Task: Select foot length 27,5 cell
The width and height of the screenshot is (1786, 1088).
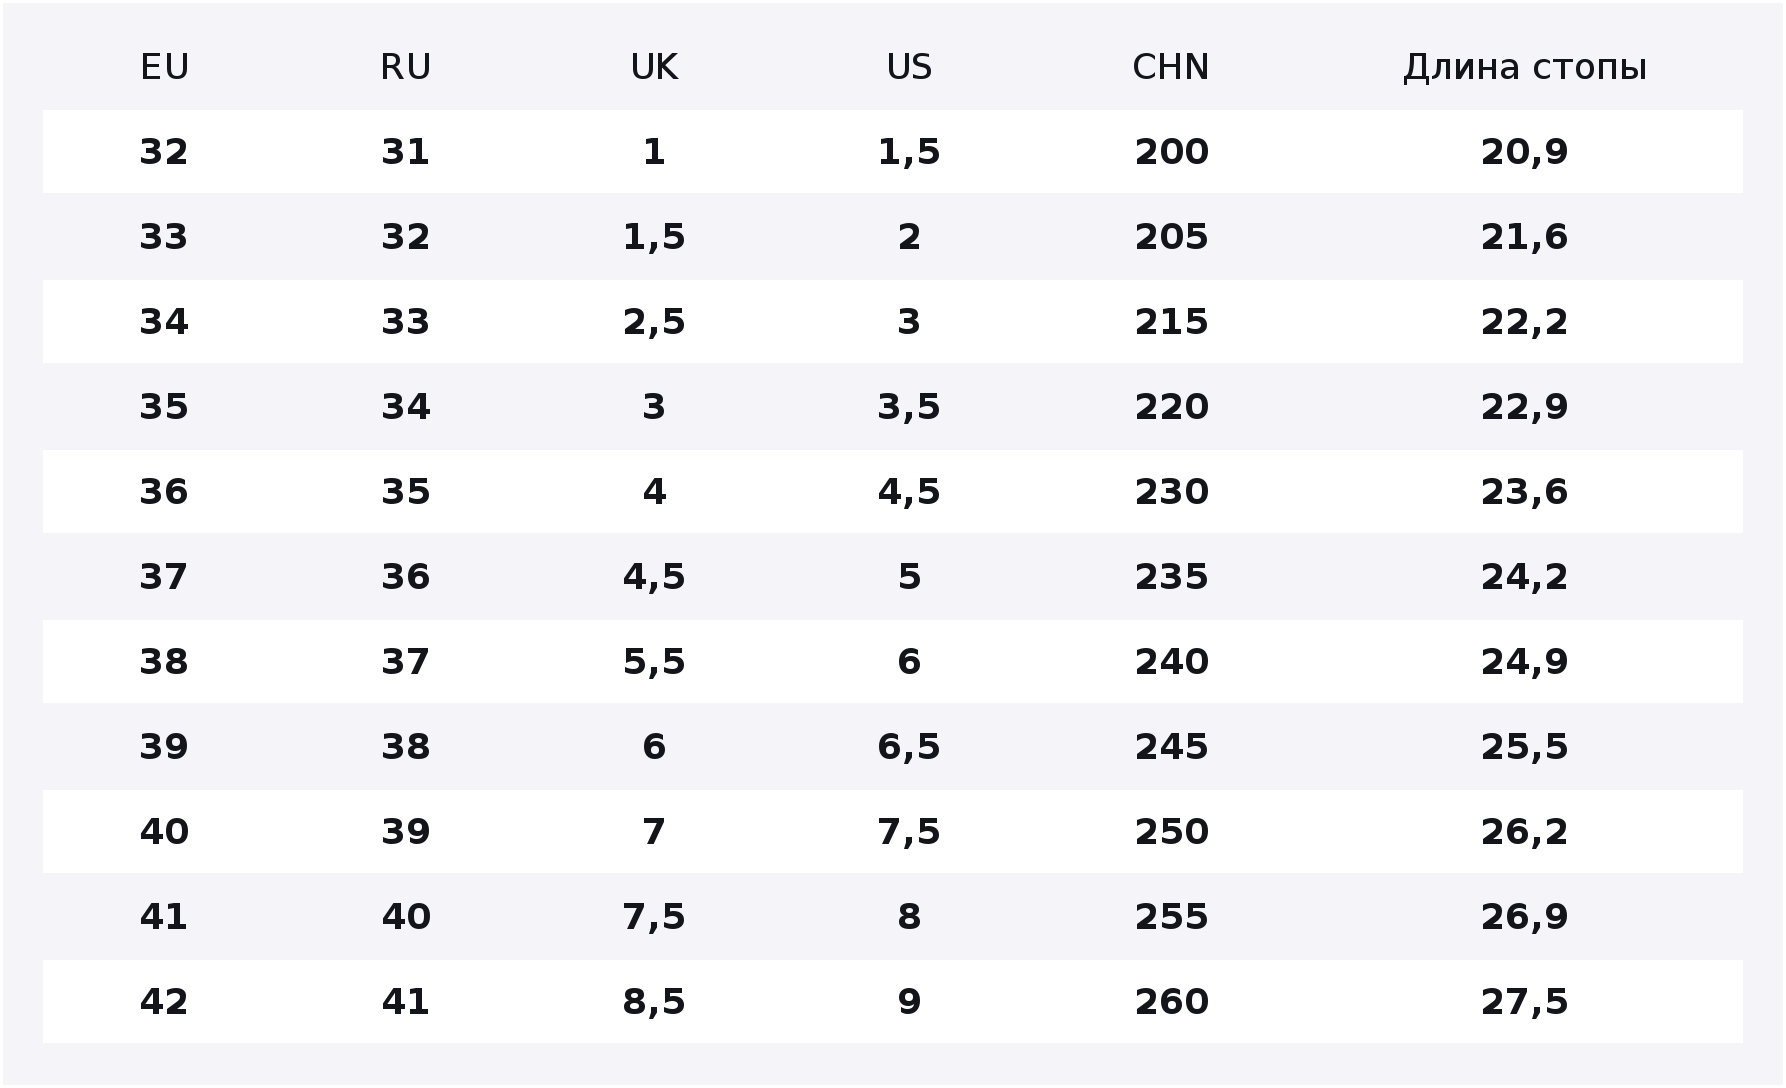Action: (1524, 1002)
